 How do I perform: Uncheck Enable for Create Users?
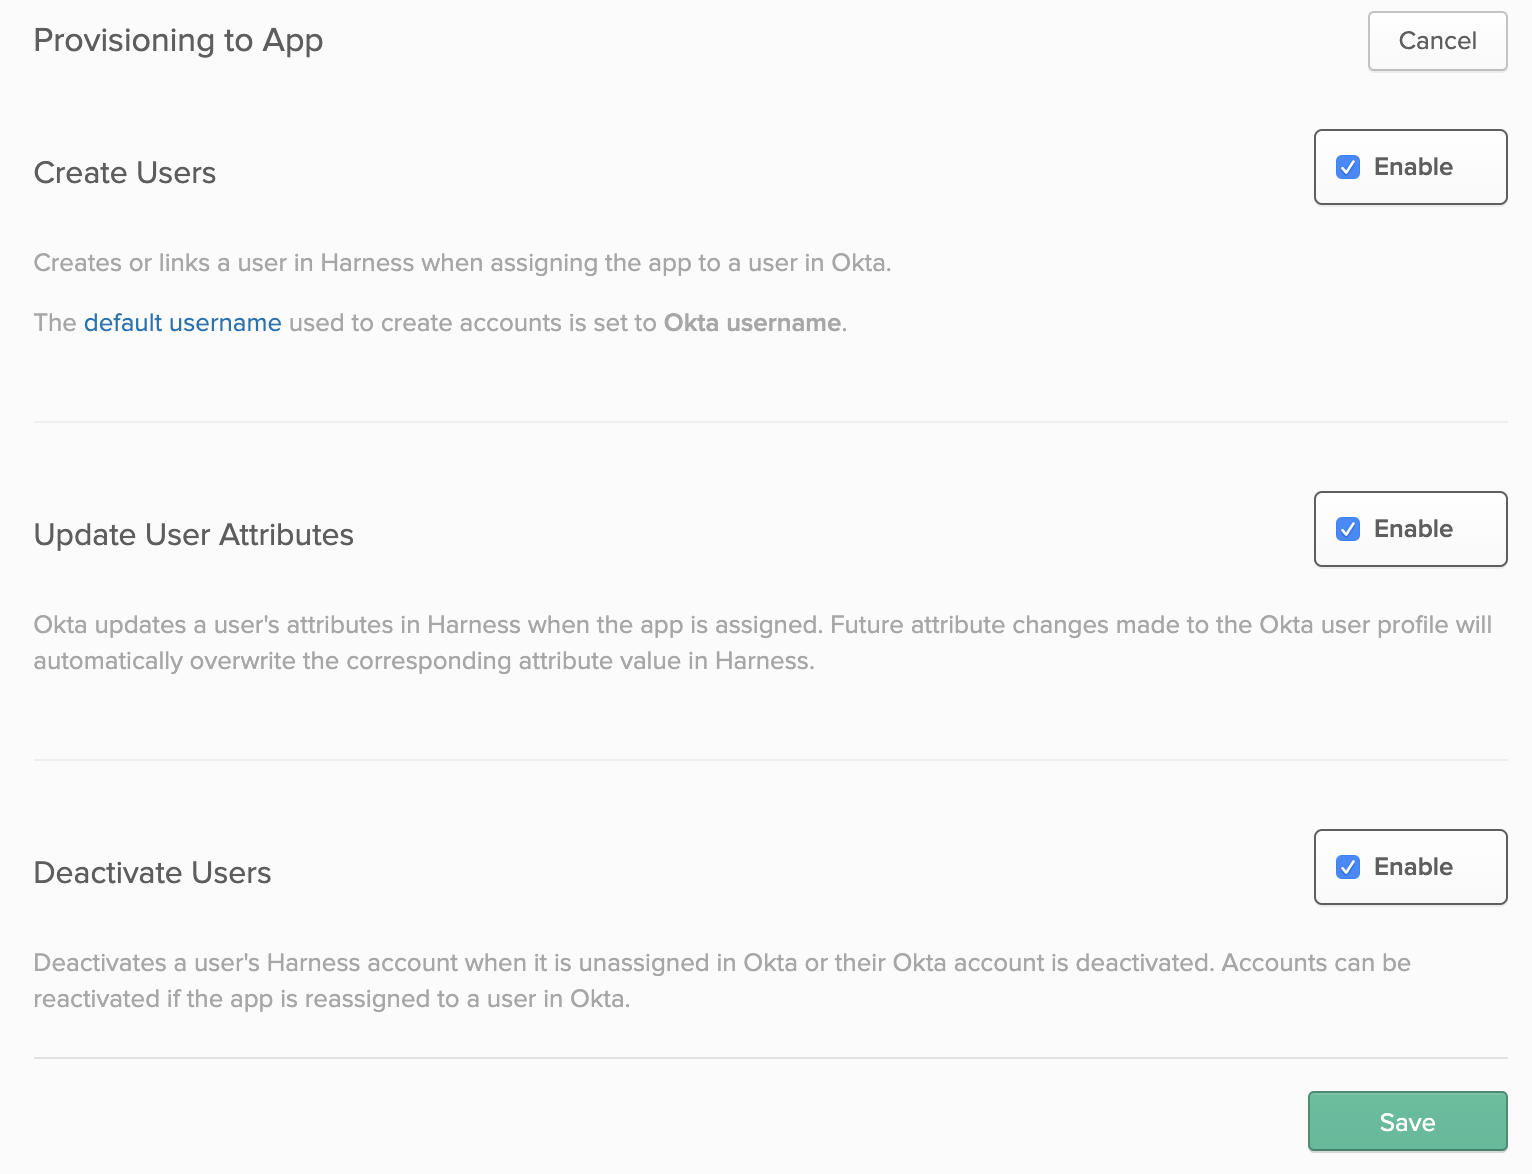click(x=1348, y=167)
